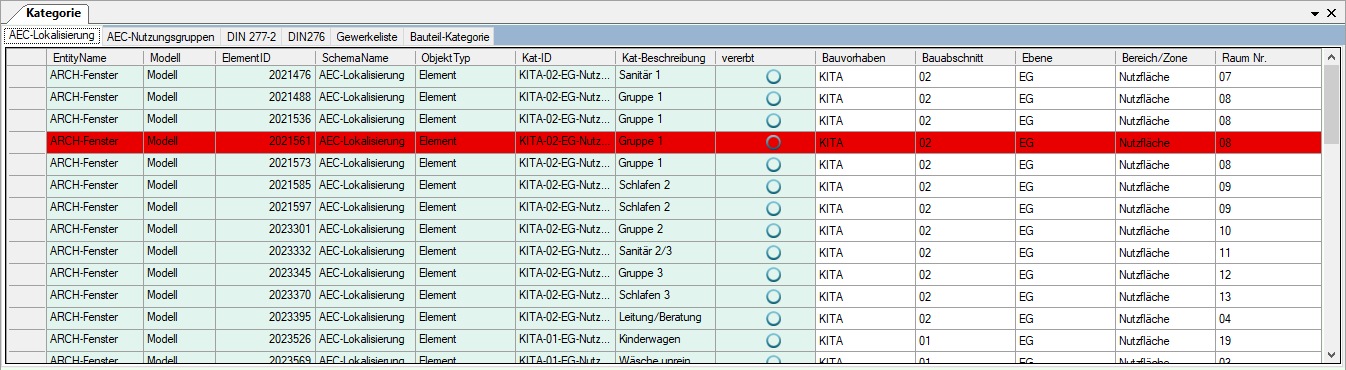Sort by ElementID column header
This screenshot has height=370, width=1346.
tap(265, 58)
